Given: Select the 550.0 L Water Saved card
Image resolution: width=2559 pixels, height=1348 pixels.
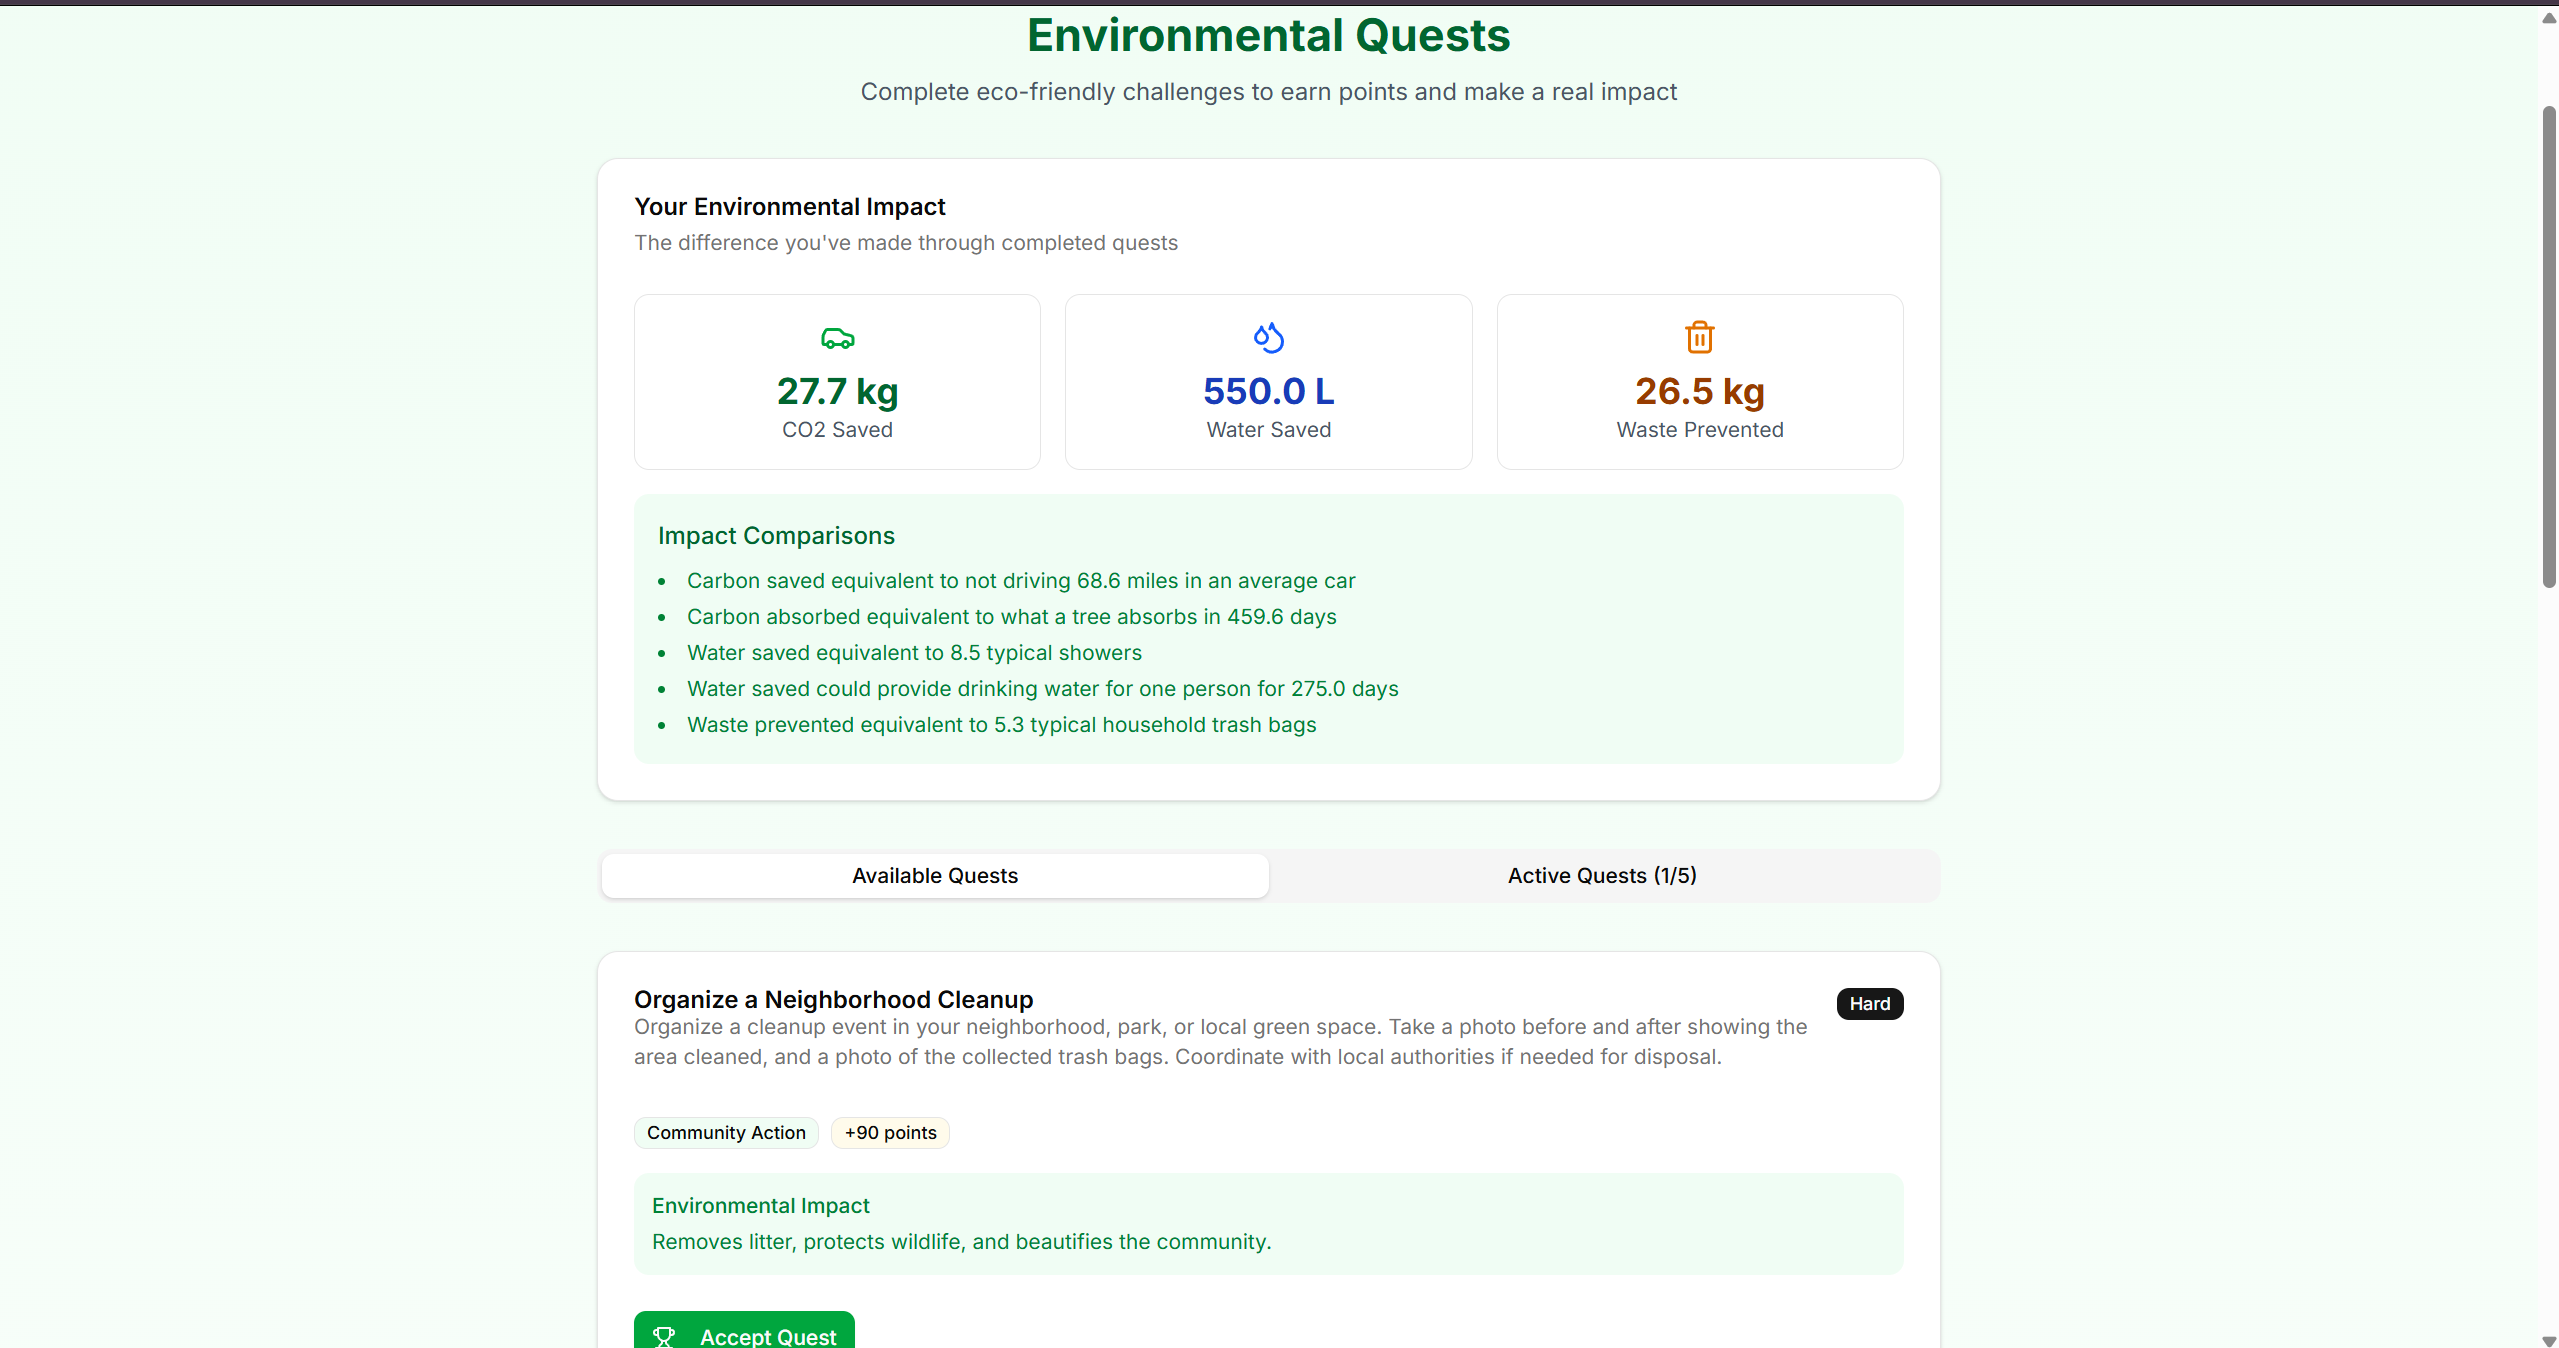Looking at the screenshot, I should tap(1268, 382).
